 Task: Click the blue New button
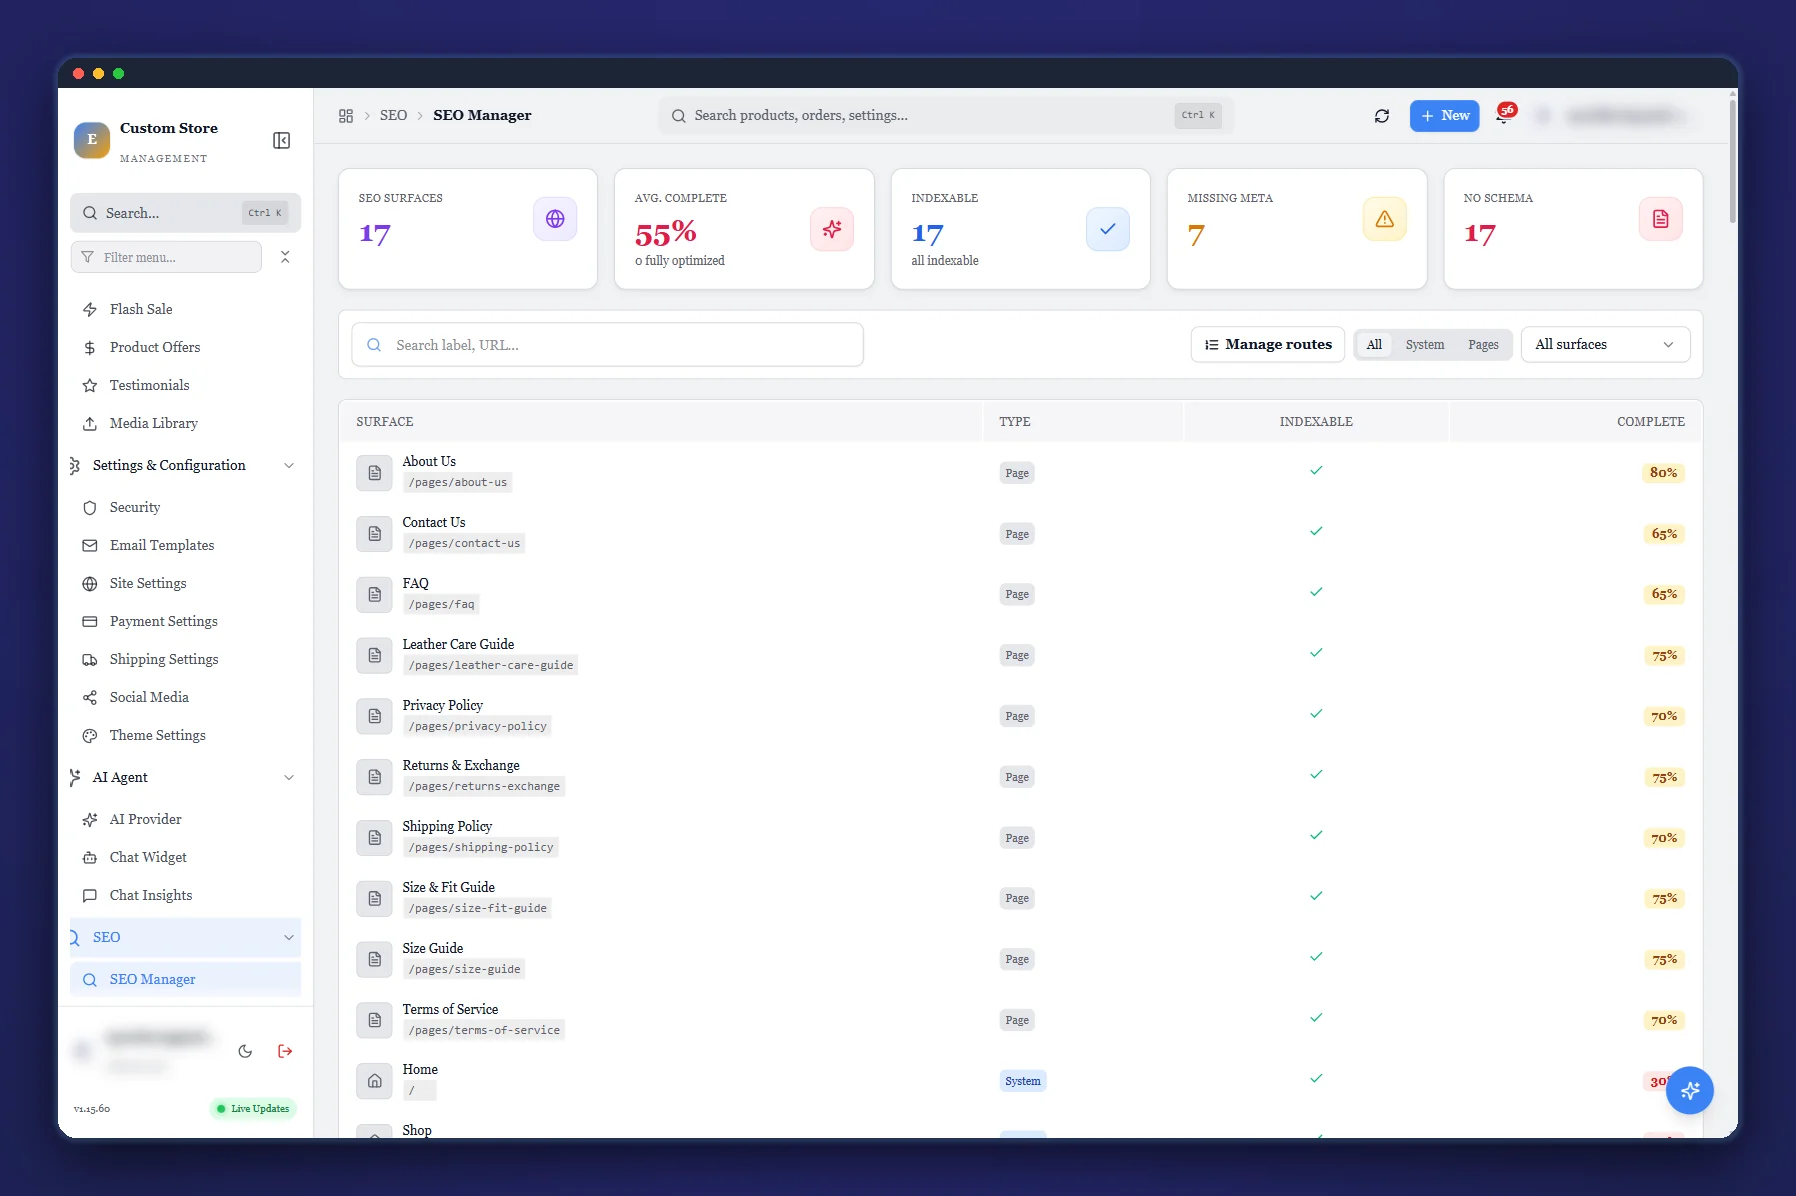pos(1444,116)
